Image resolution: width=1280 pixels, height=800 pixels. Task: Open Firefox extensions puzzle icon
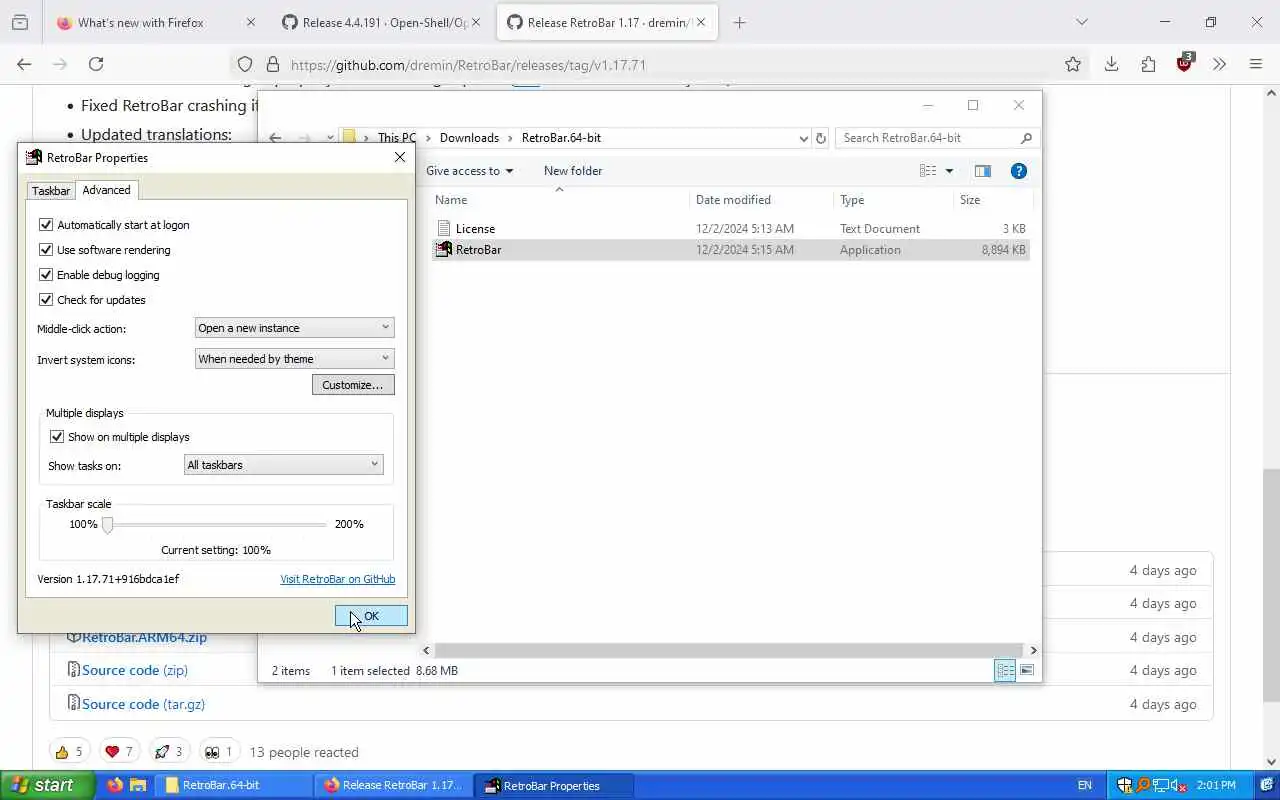coord(1148,65)
